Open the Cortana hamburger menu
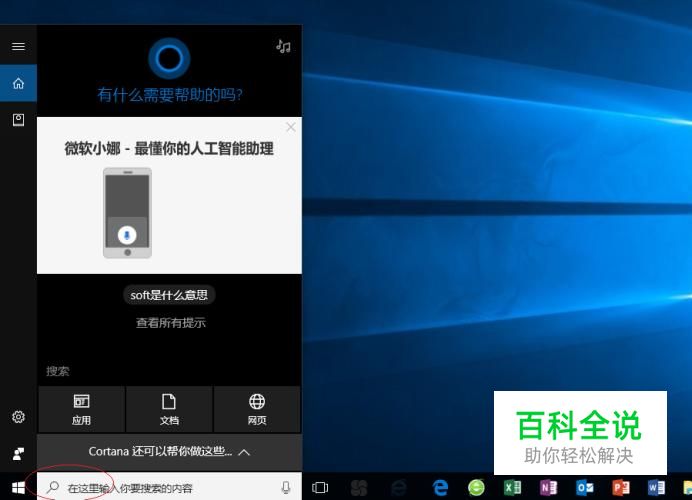Screen dimensions: 692x500 pyautogui.click(x=18, y=46)
